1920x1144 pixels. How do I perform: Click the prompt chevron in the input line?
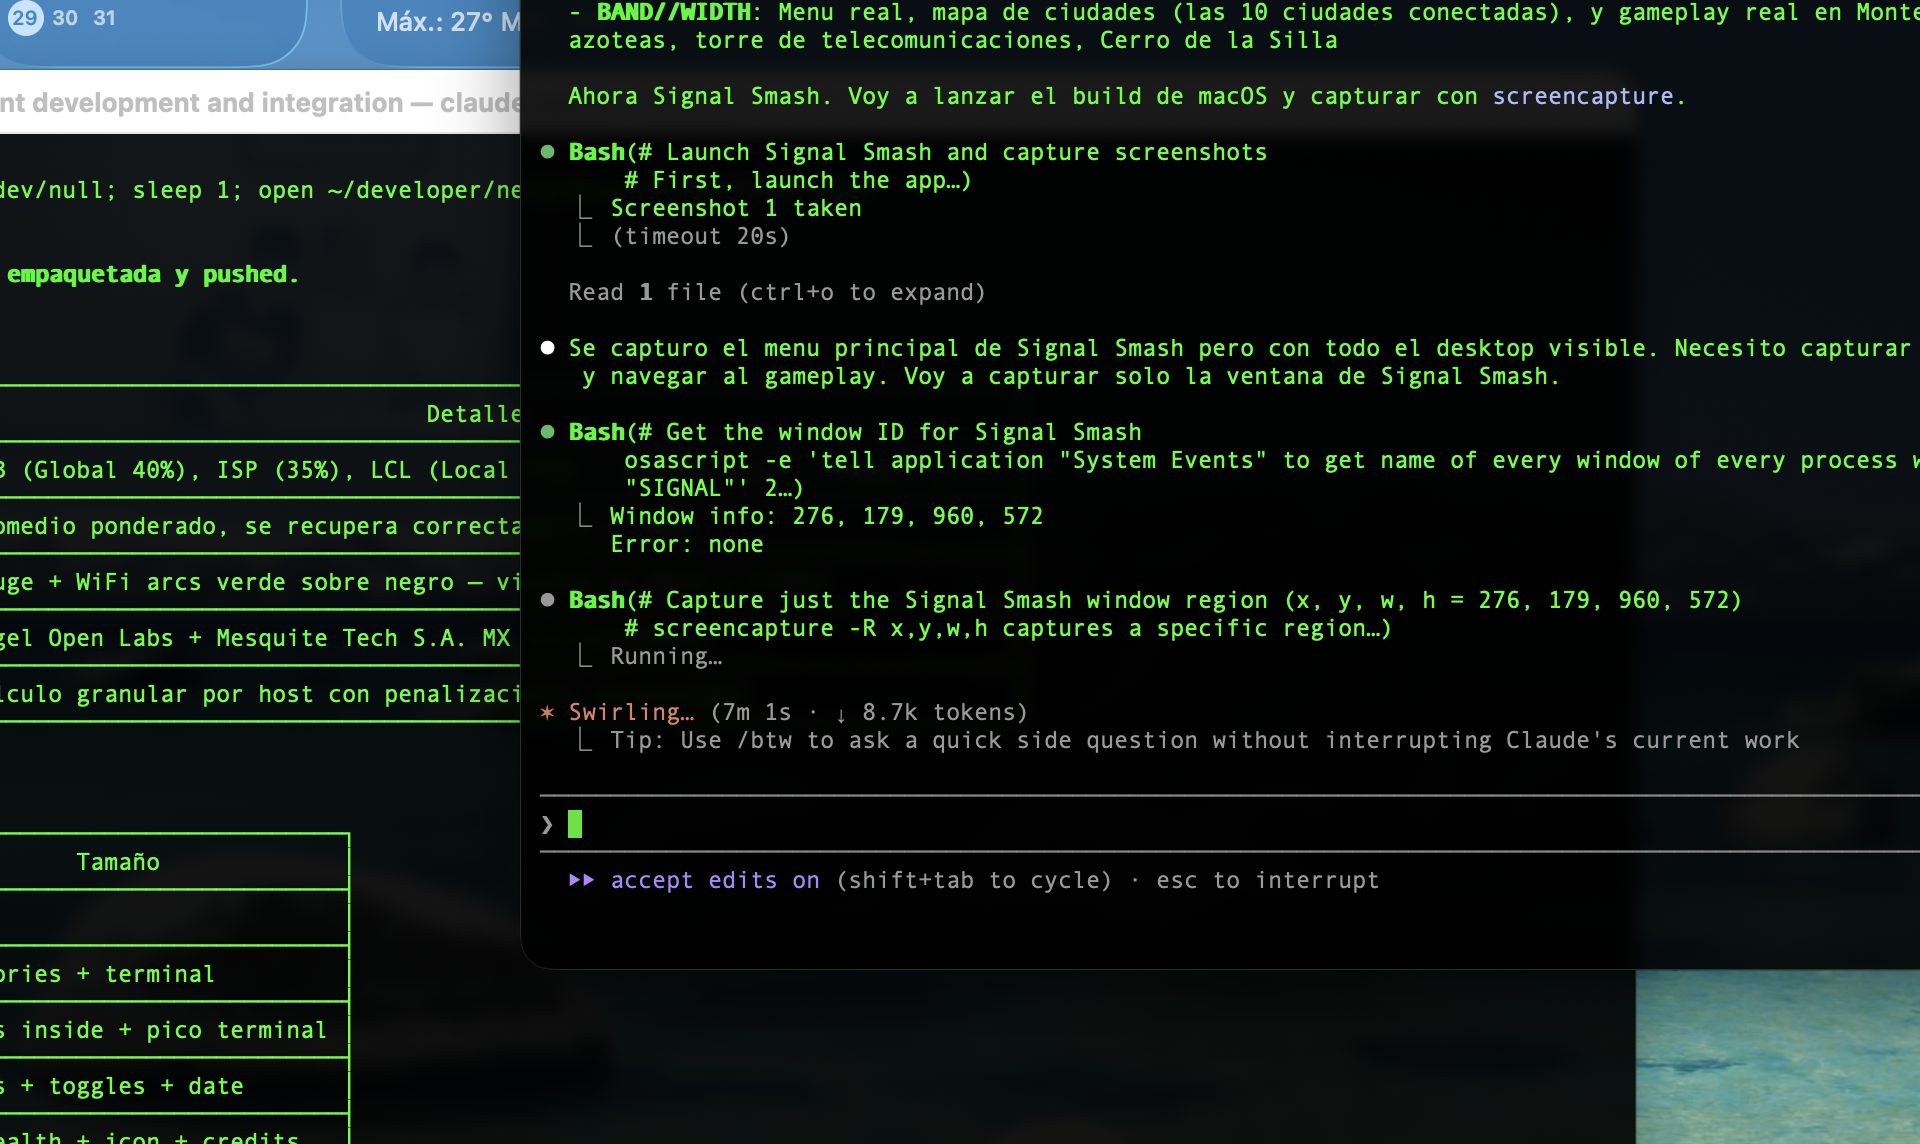point(547,825)
